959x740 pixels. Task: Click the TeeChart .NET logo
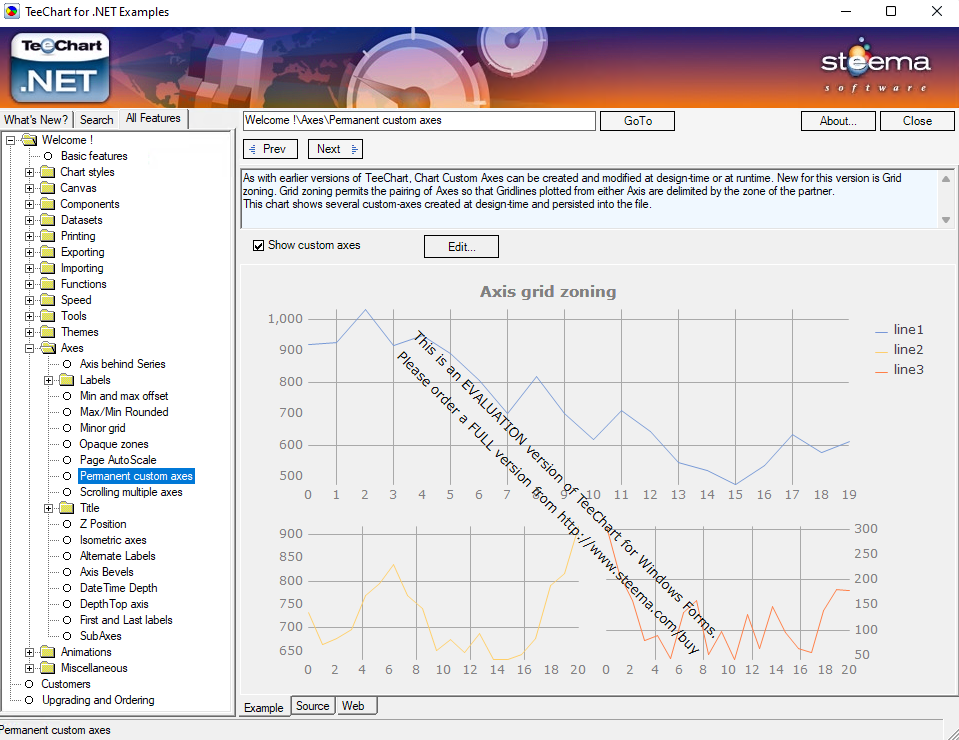[x=61, y=67]
